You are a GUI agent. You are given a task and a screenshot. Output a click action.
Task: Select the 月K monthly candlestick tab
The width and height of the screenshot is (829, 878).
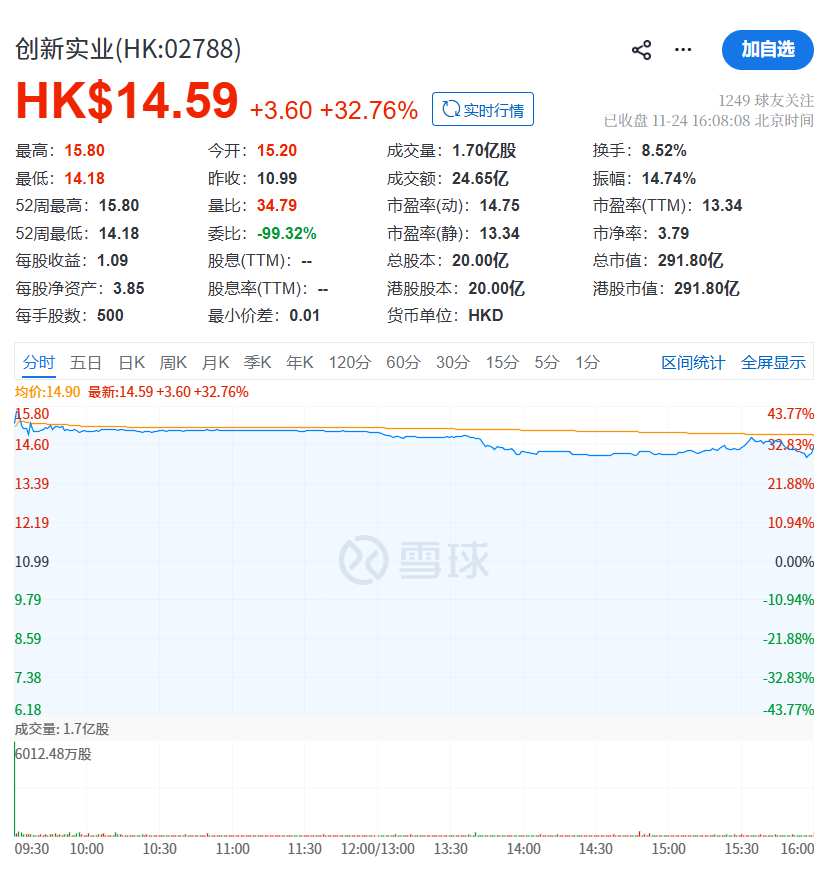tap(215, 362)
